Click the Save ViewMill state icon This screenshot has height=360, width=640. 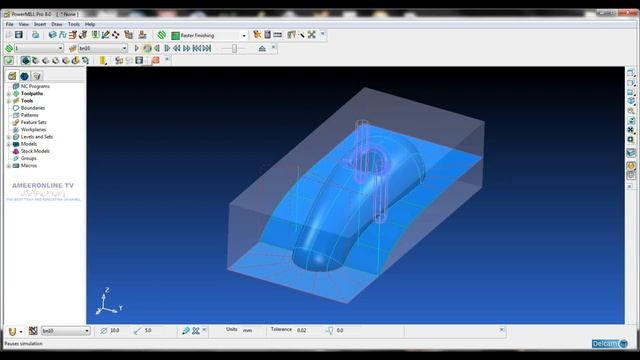click(139, 60)
